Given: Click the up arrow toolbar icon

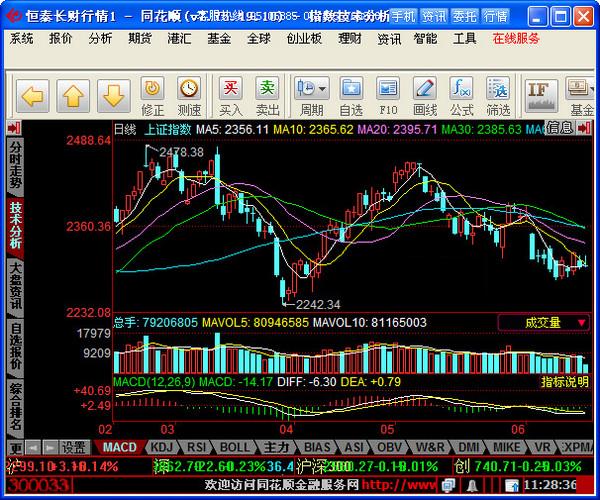Looking at the screenshot, I should pyautogui.click(x=73, y=96).
